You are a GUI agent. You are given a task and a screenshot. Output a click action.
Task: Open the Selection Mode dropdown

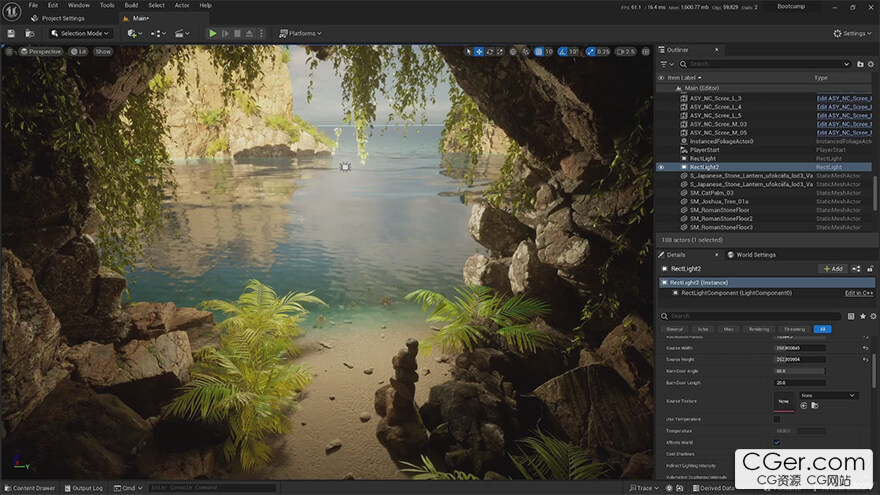[80, 34]
